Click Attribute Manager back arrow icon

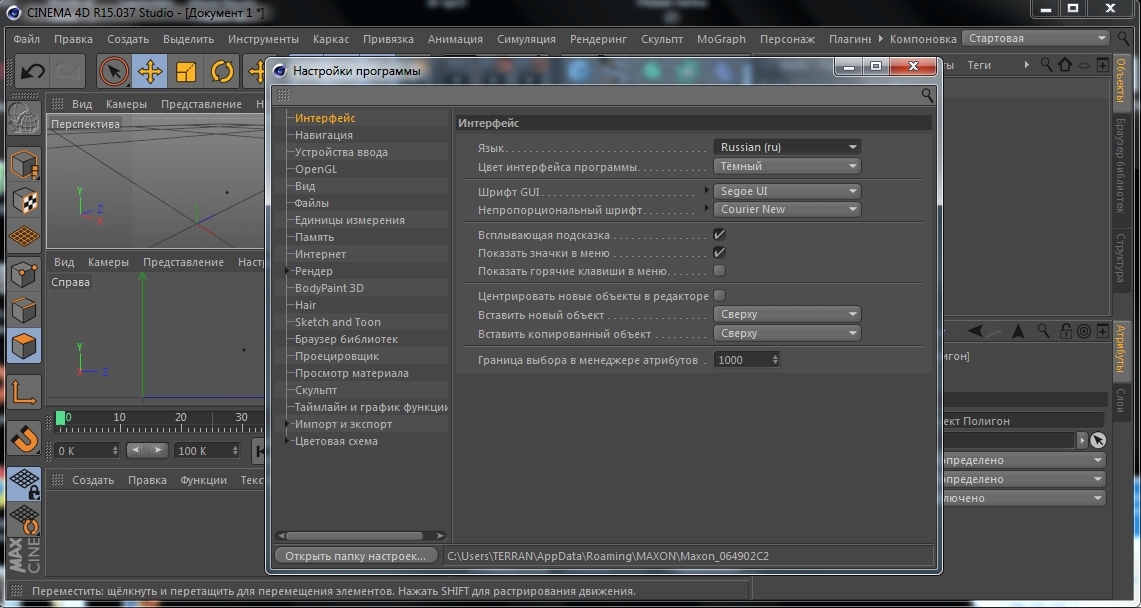pos(976,332)
